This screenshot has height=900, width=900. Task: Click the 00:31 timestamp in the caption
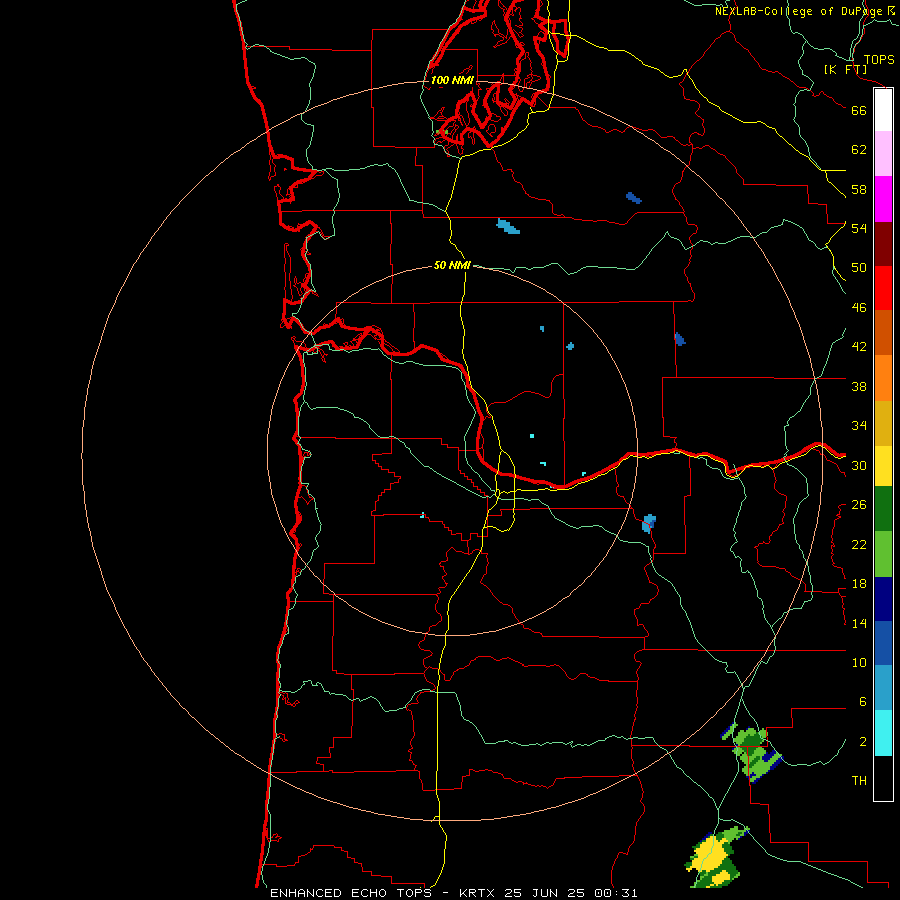pos(616,893)
